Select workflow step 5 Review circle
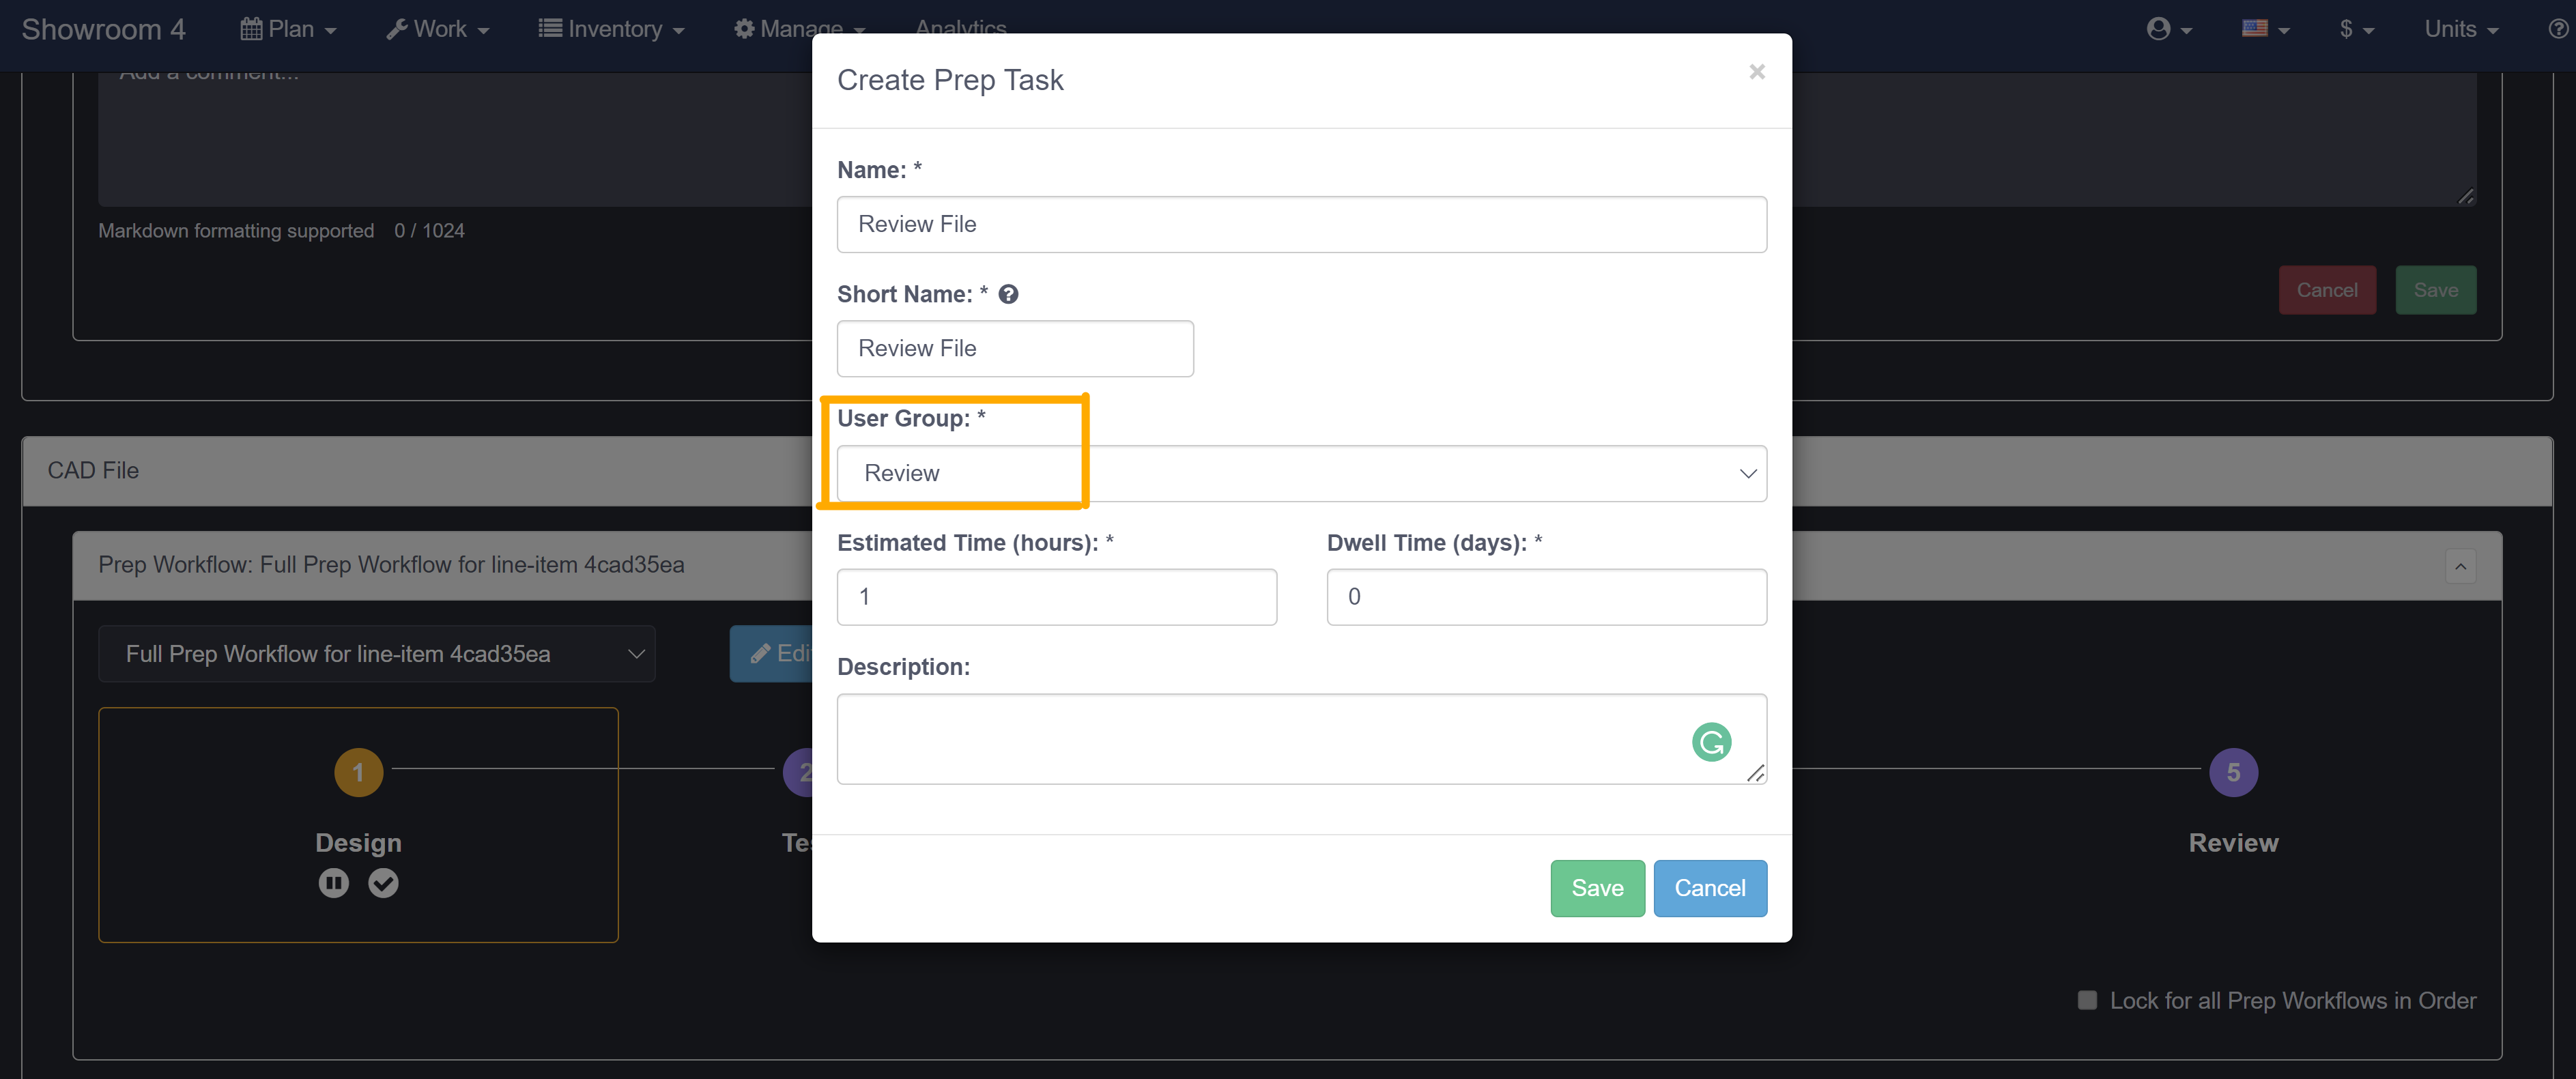2576x1079 pixels. tap(2232, 772)
